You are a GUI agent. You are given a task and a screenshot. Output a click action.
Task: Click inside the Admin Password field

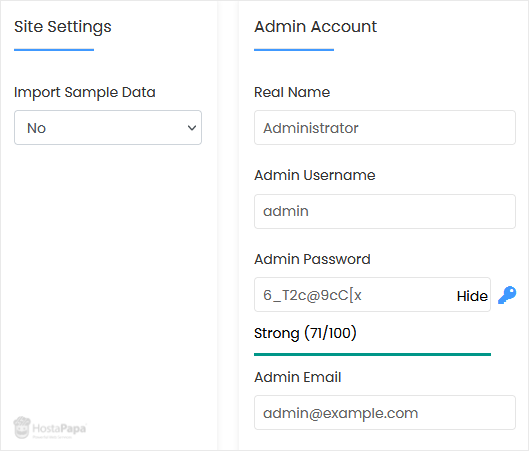point(354,295)
